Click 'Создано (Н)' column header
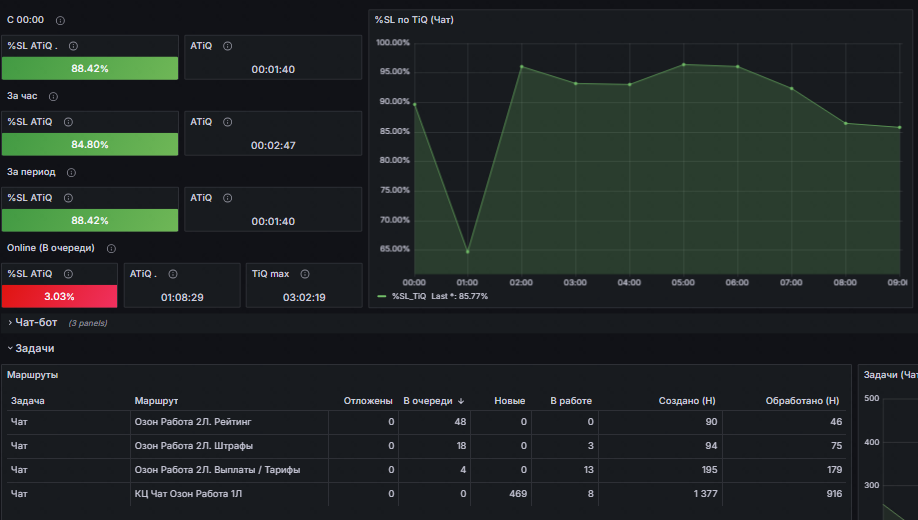 pyautogui.click(x=687, y=401)
